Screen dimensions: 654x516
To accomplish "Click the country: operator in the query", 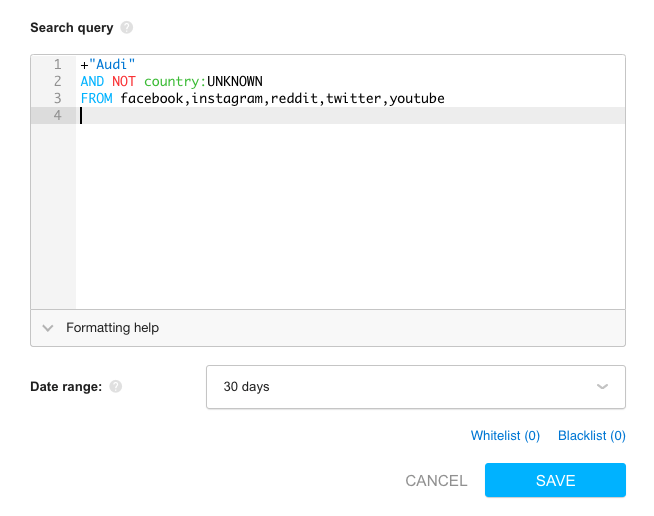I will click(175, 81).
